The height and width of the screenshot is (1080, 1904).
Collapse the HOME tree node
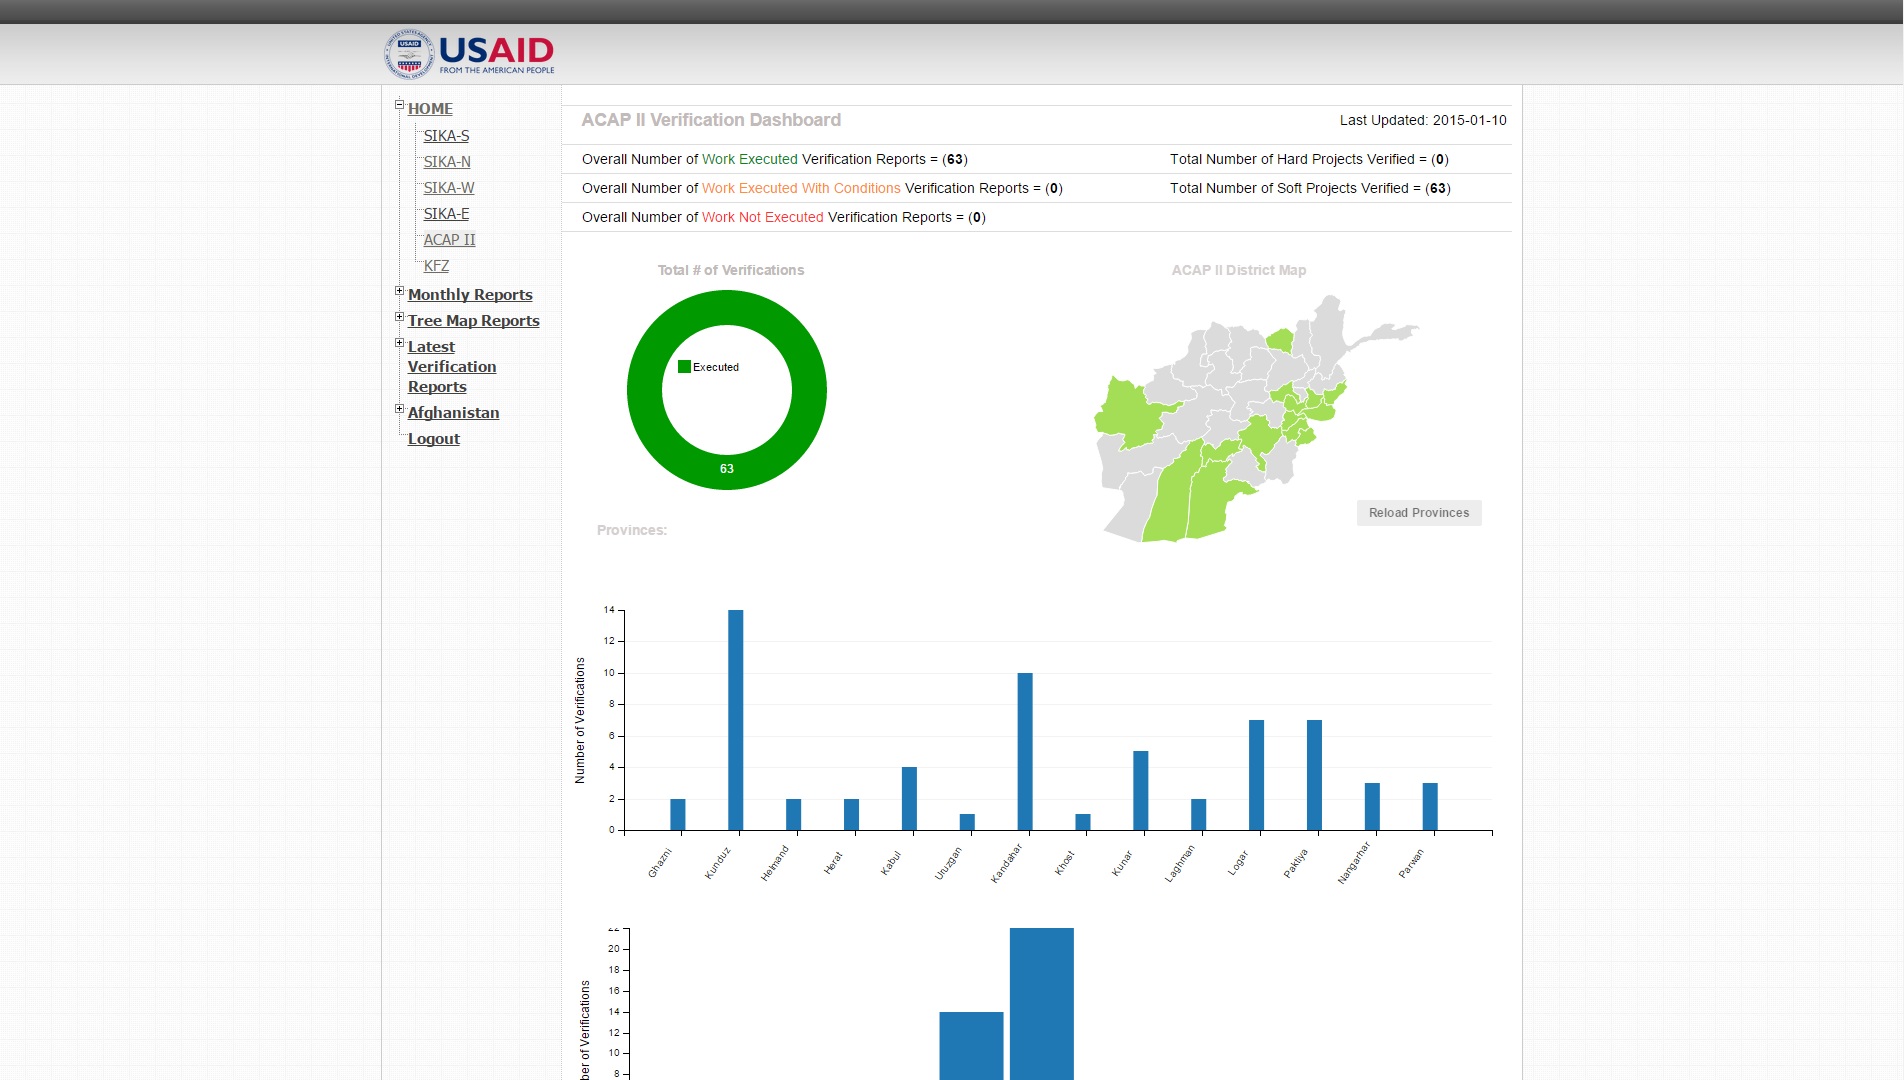[x=399, y=104]
